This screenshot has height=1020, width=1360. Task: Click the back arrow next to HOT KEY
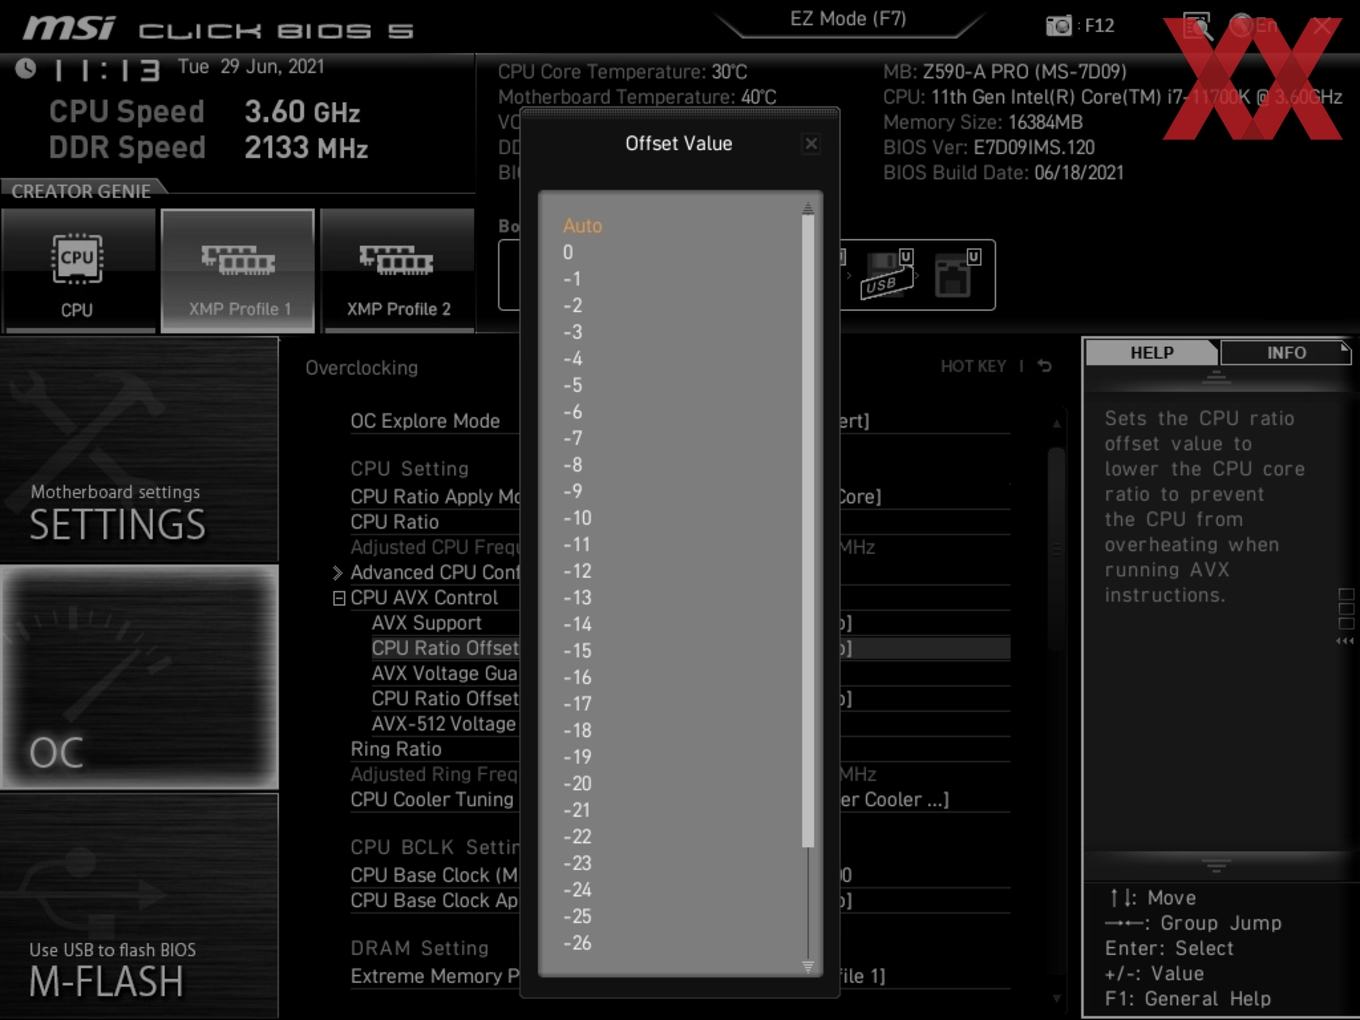click(1044, 366)
